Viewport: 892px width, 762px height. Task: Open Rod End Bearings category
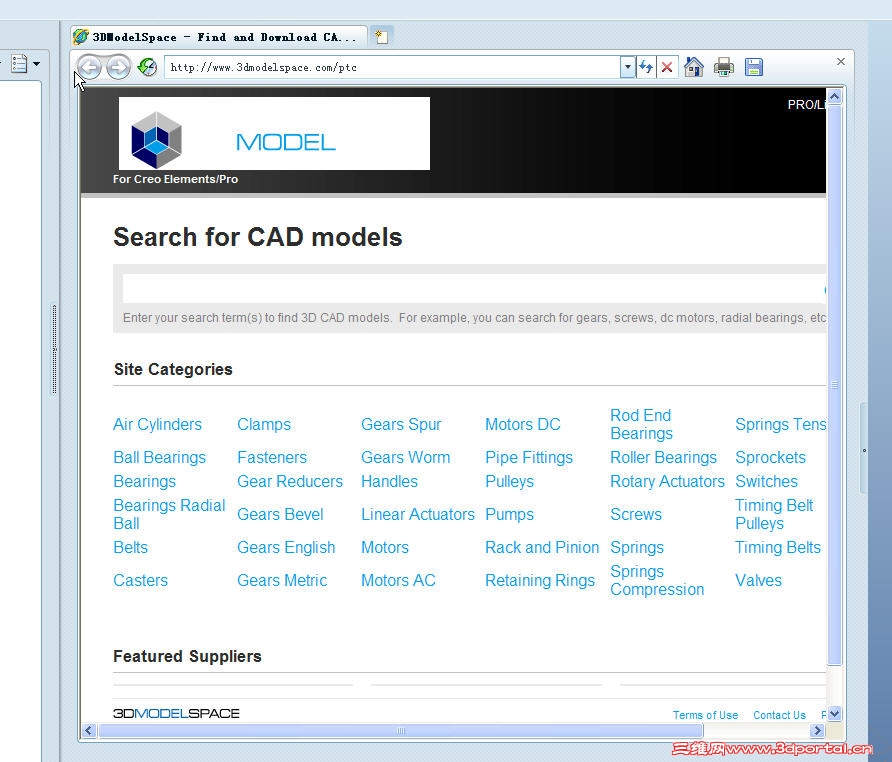tap(642, 425)
